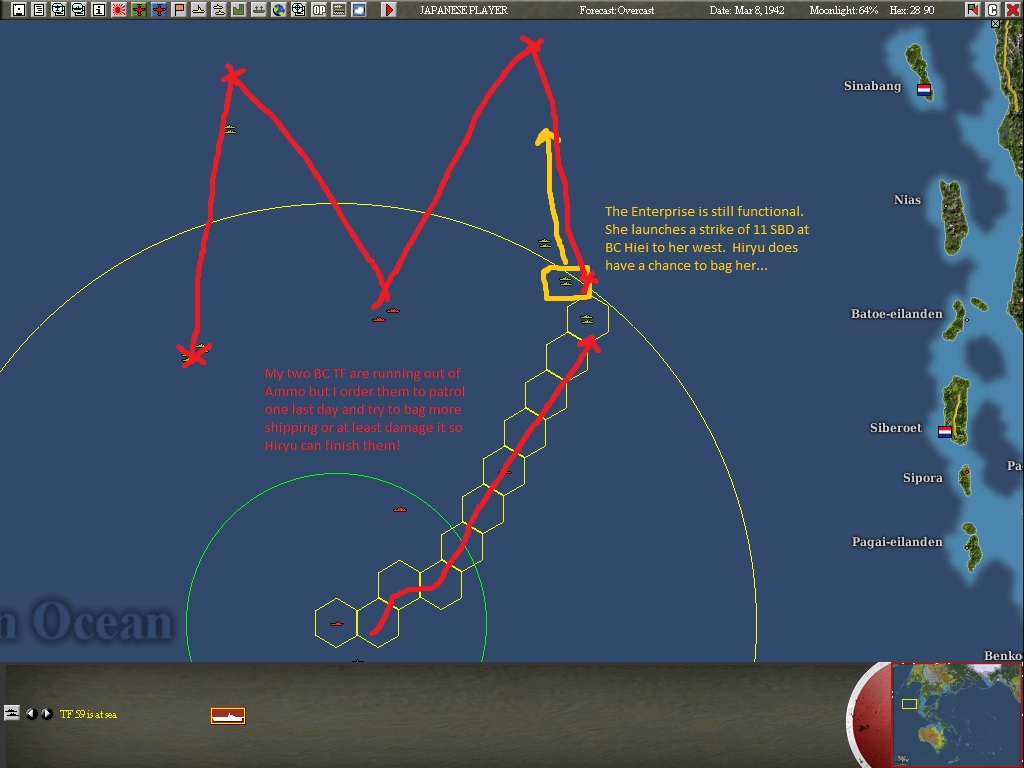Click the world minimap in bottom right
The height and width of the screenshot is (768, 1024).
pyautogui.click(x=956, y=714)
